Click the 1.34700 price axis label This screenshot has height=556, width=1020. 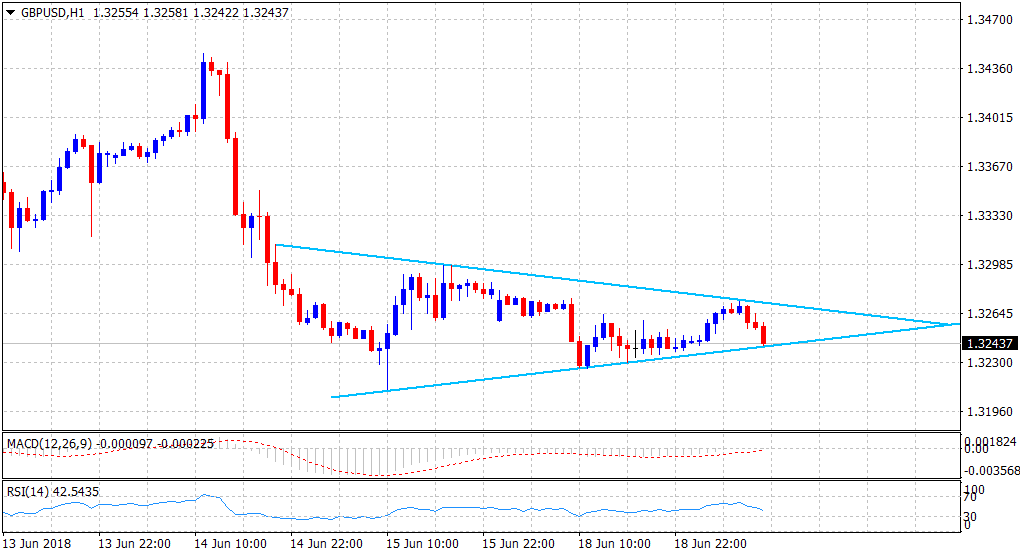coord(988,19)
